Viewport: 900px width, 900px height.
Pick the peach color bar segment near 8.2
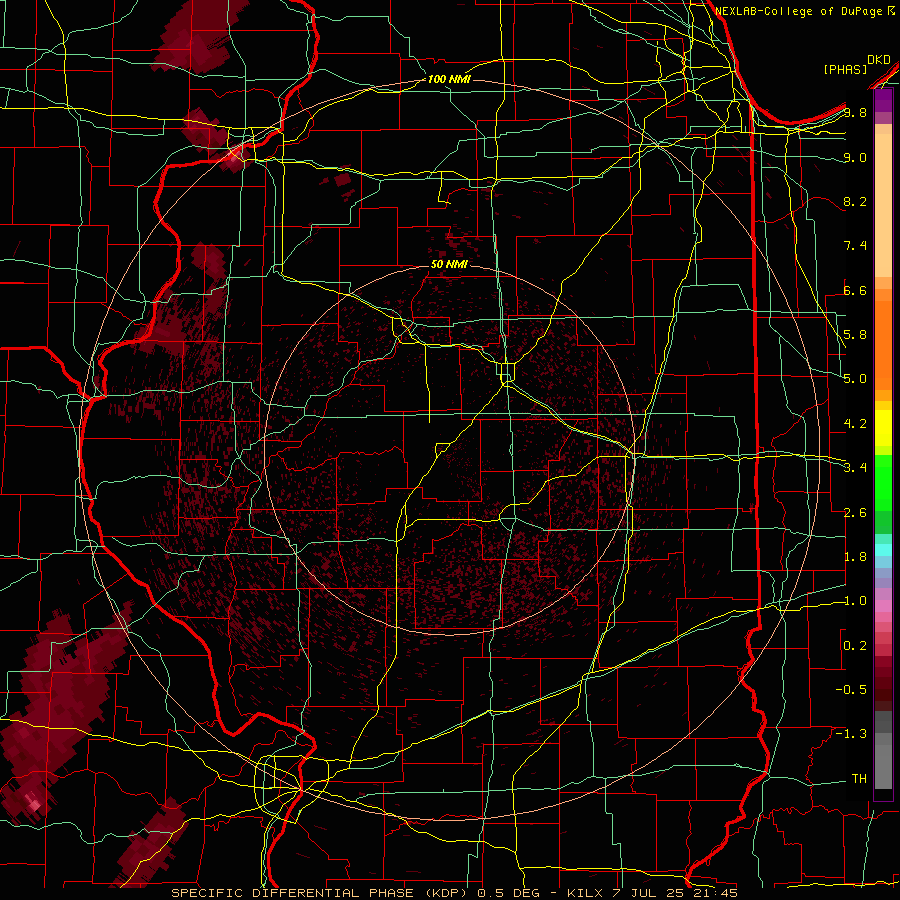[x=883, y=205]
